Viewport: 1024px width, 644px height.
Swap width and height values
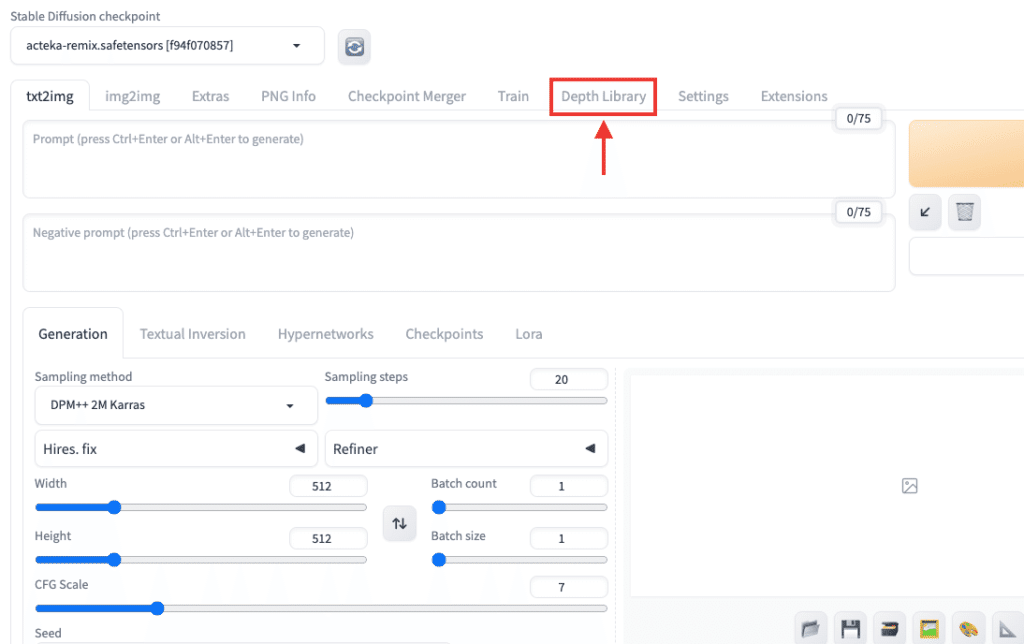click(x=399, y=523)
